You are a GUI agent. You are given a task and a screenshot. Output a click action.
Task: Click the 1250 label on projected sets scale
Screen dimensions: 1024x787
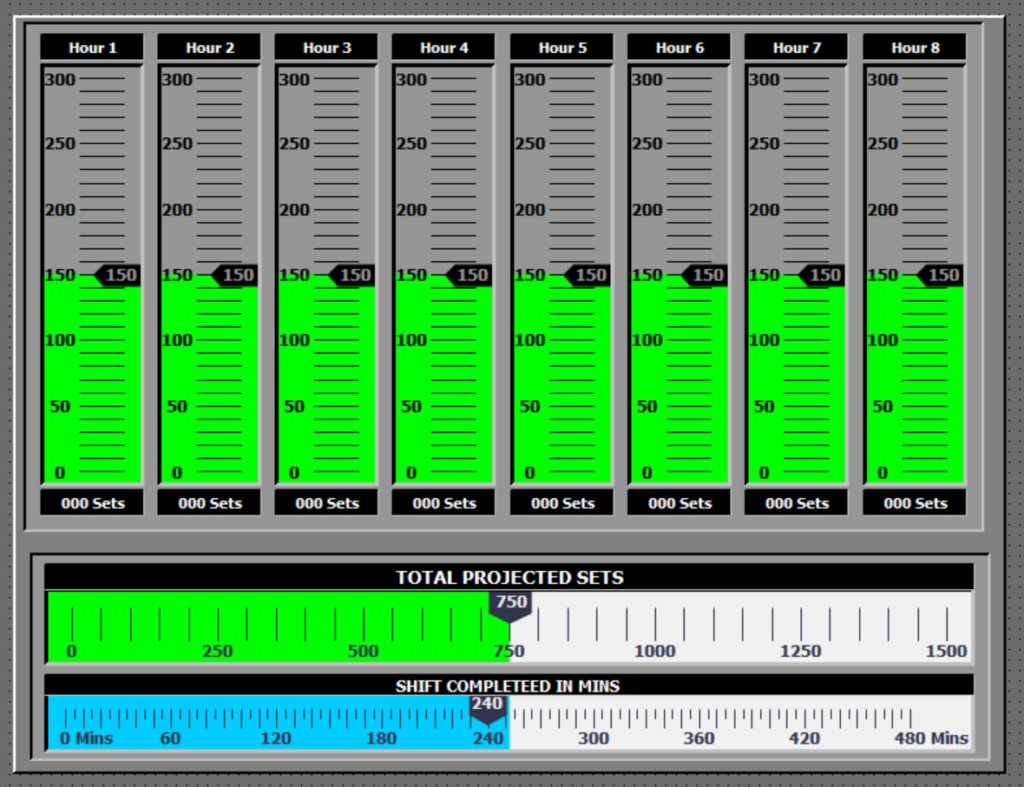pyautogui.click(x=801, y=650)
